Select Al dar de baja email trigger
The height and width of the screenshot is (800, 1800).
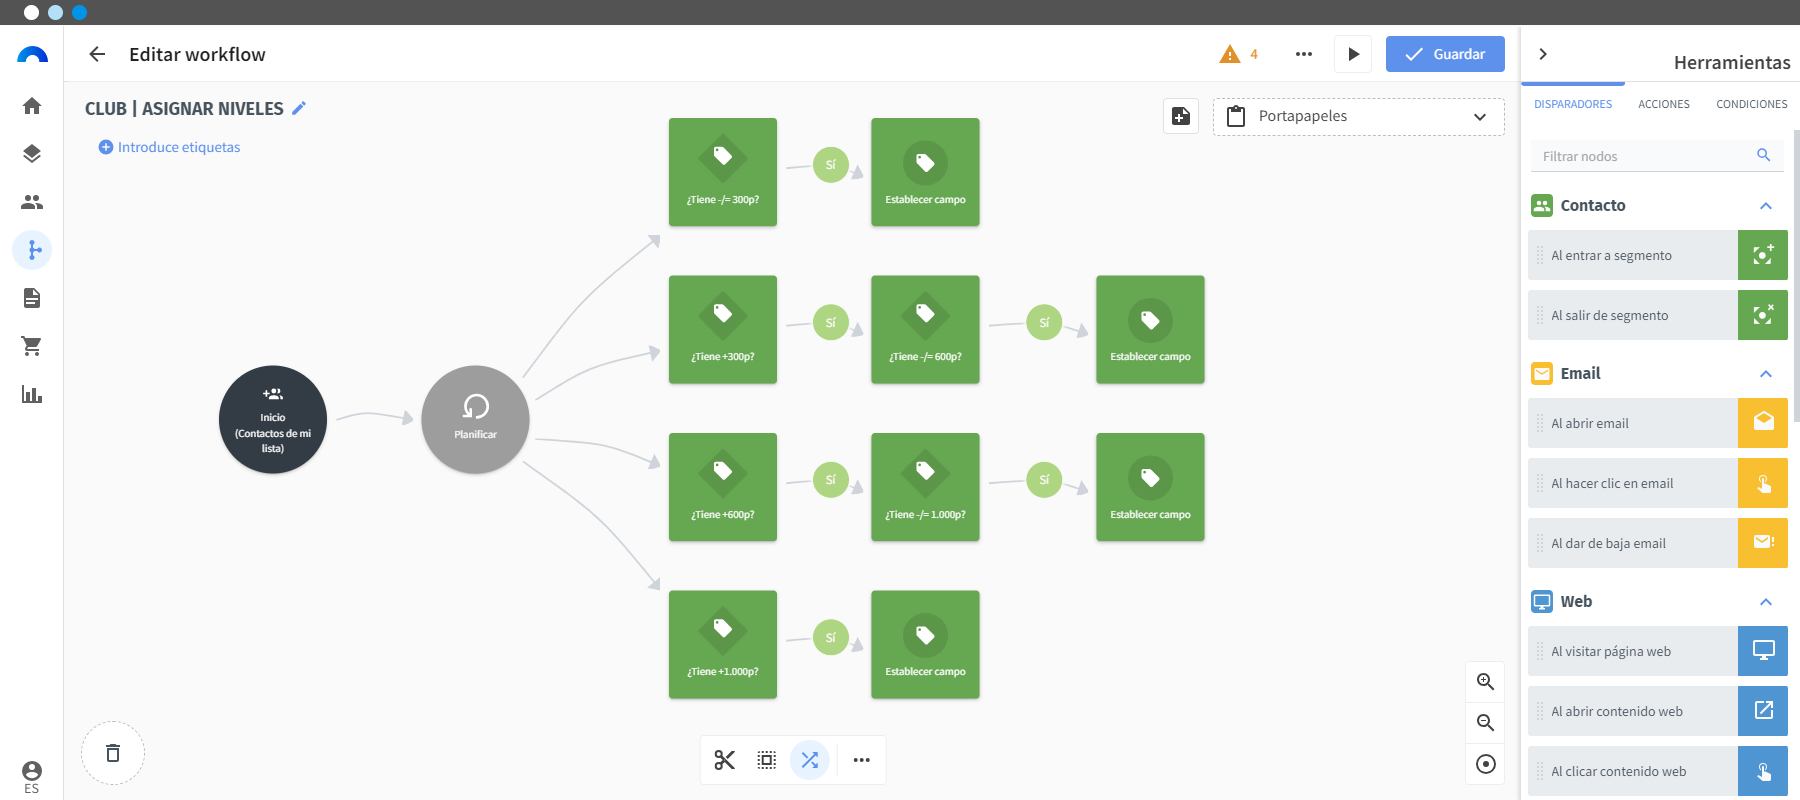click(x=1658, y=543)
